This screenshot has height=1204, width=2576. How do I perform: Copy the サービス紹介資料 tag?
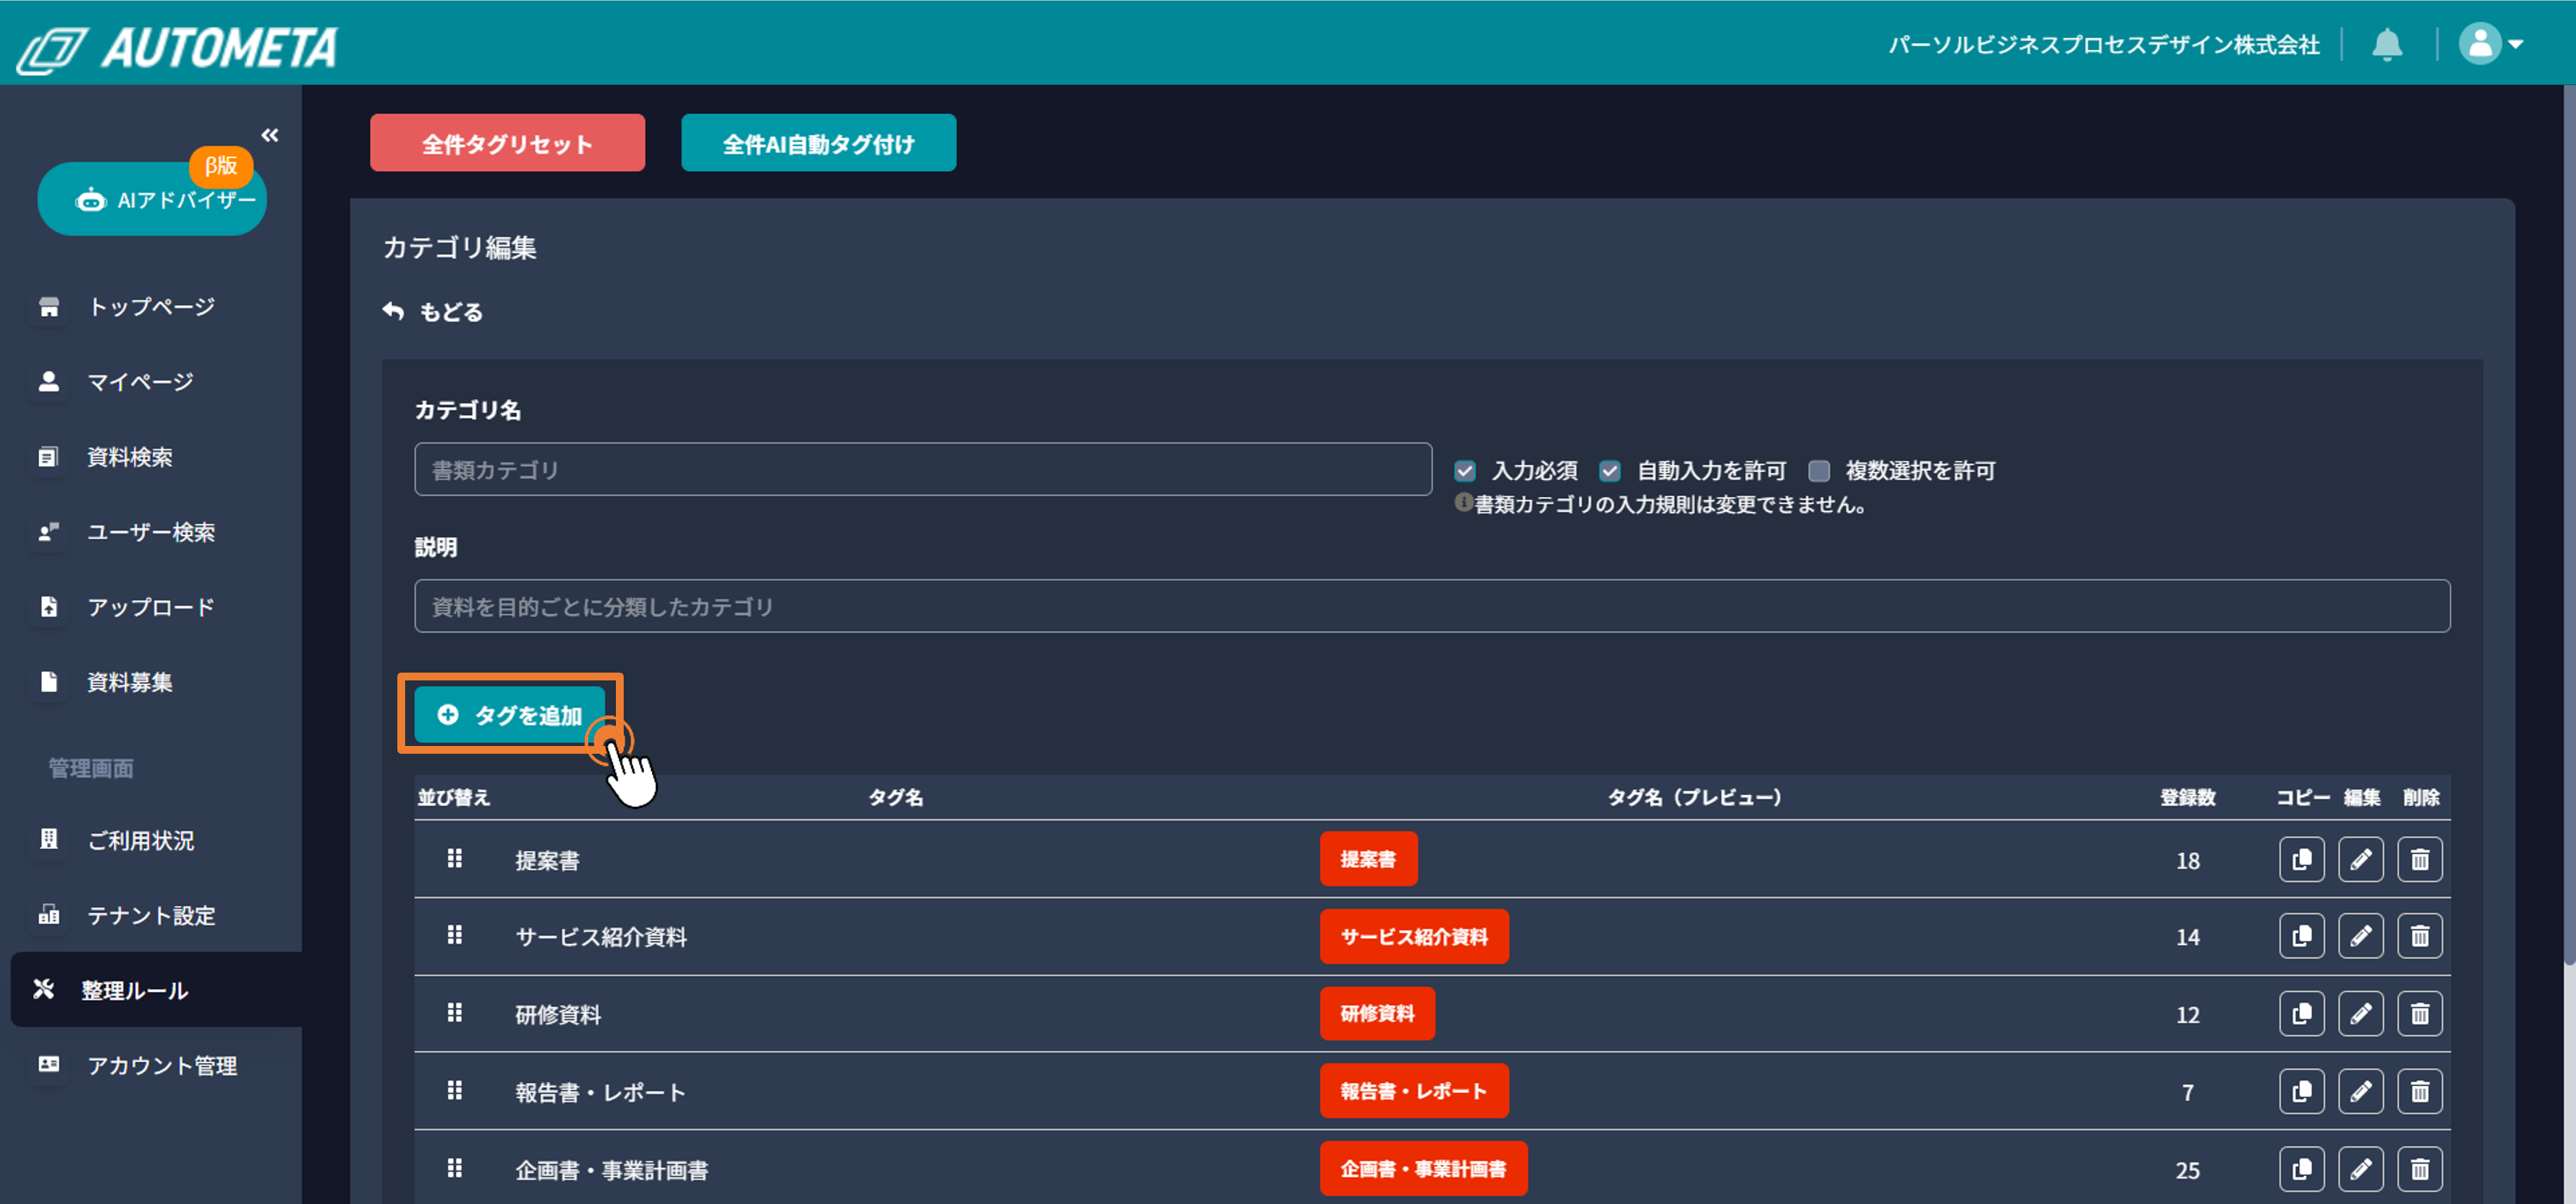pos(2301,937)
